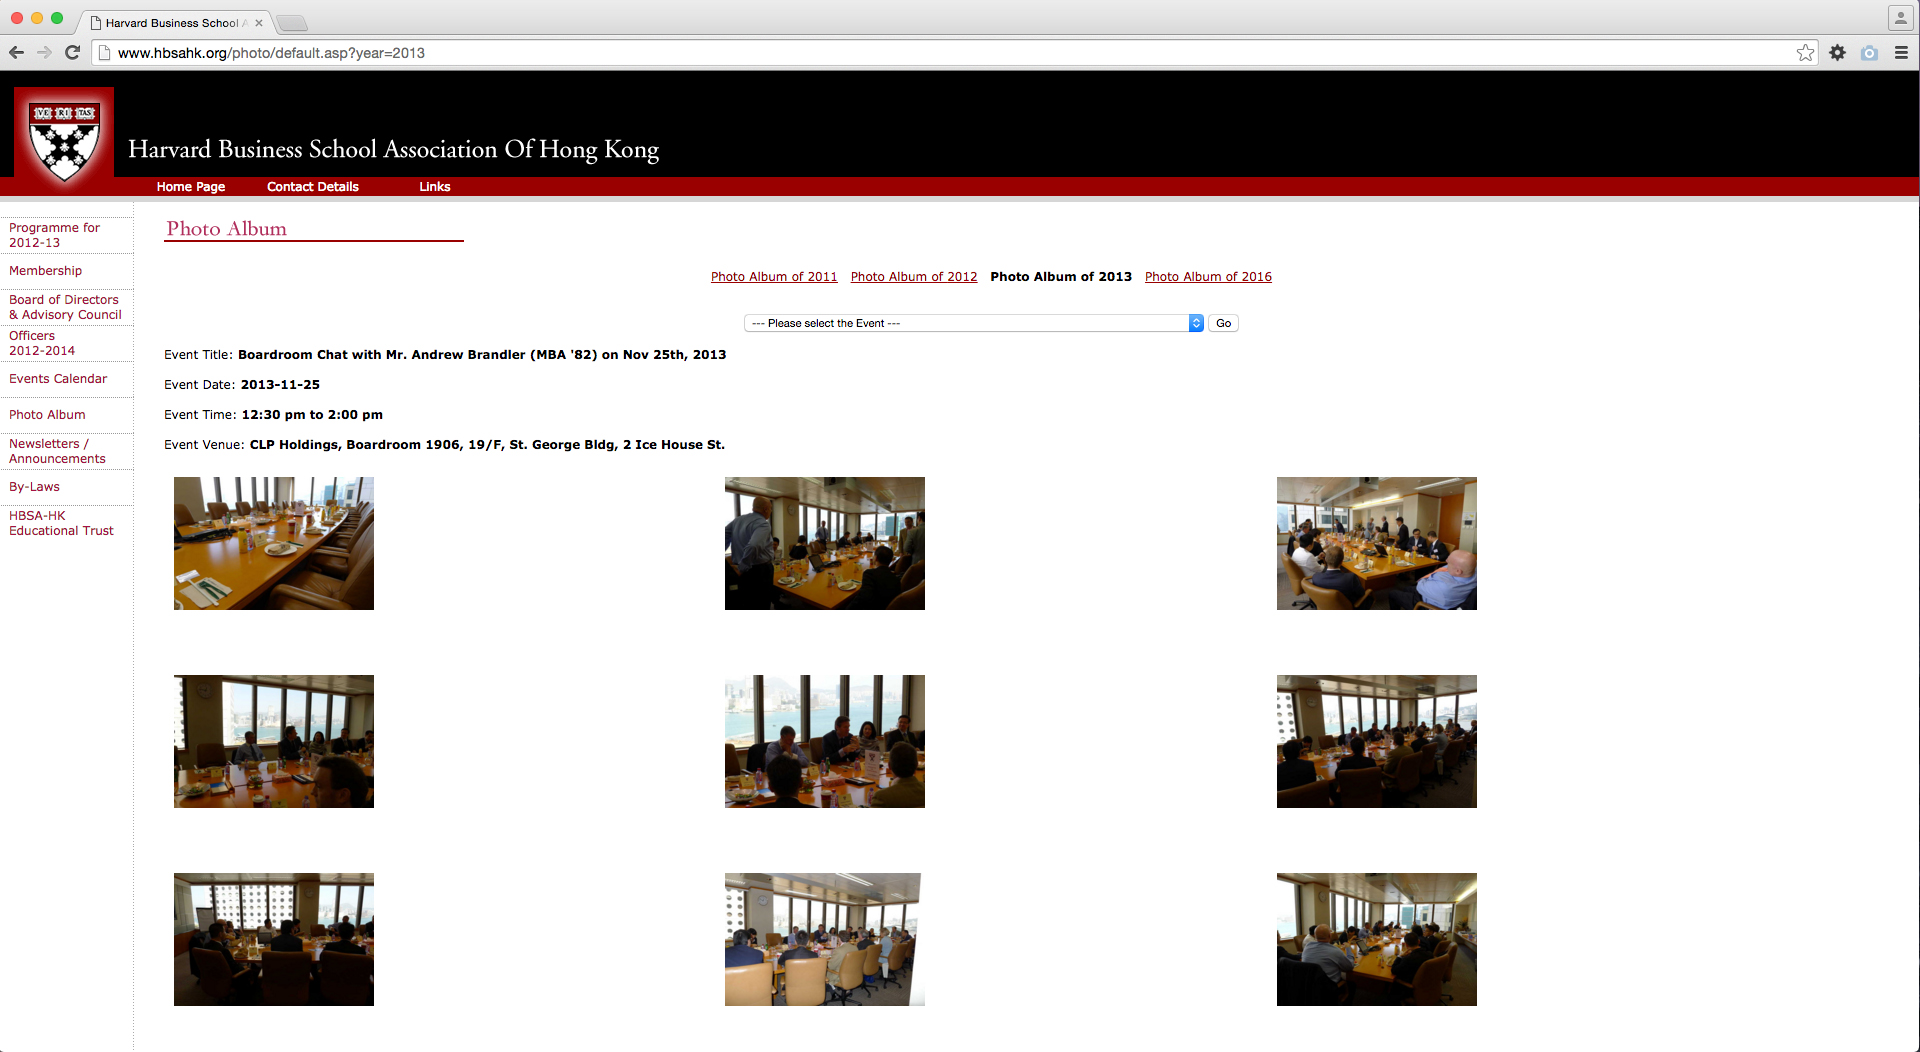Reload the page with refresh icon

tap(72, 53)
